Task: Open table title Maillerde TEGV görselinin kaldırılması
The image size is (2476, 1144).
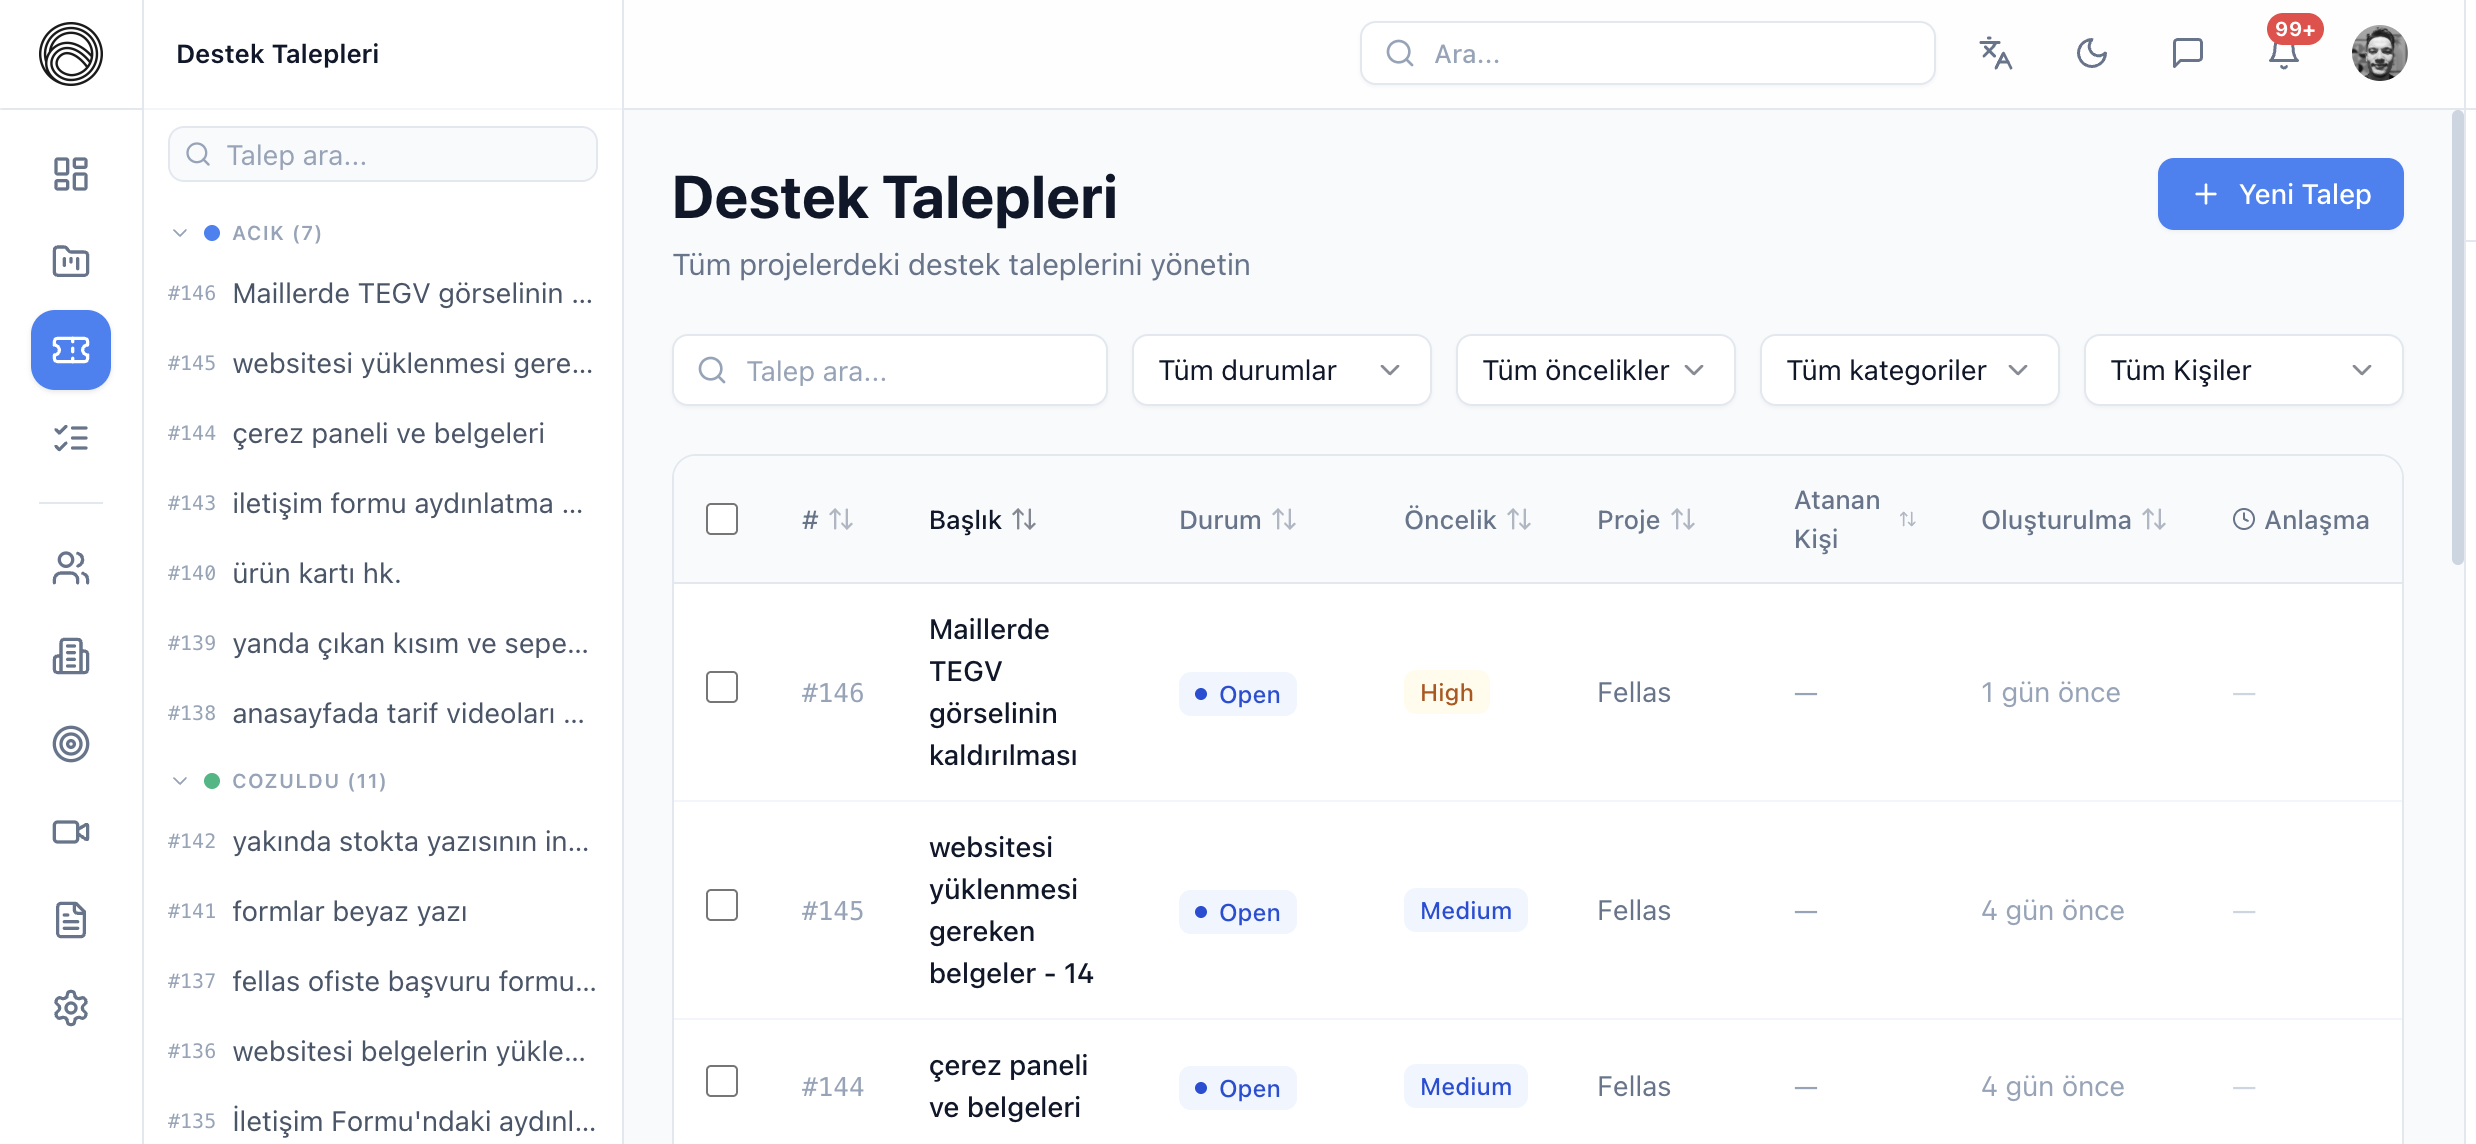Action: tap(1003, 692)
